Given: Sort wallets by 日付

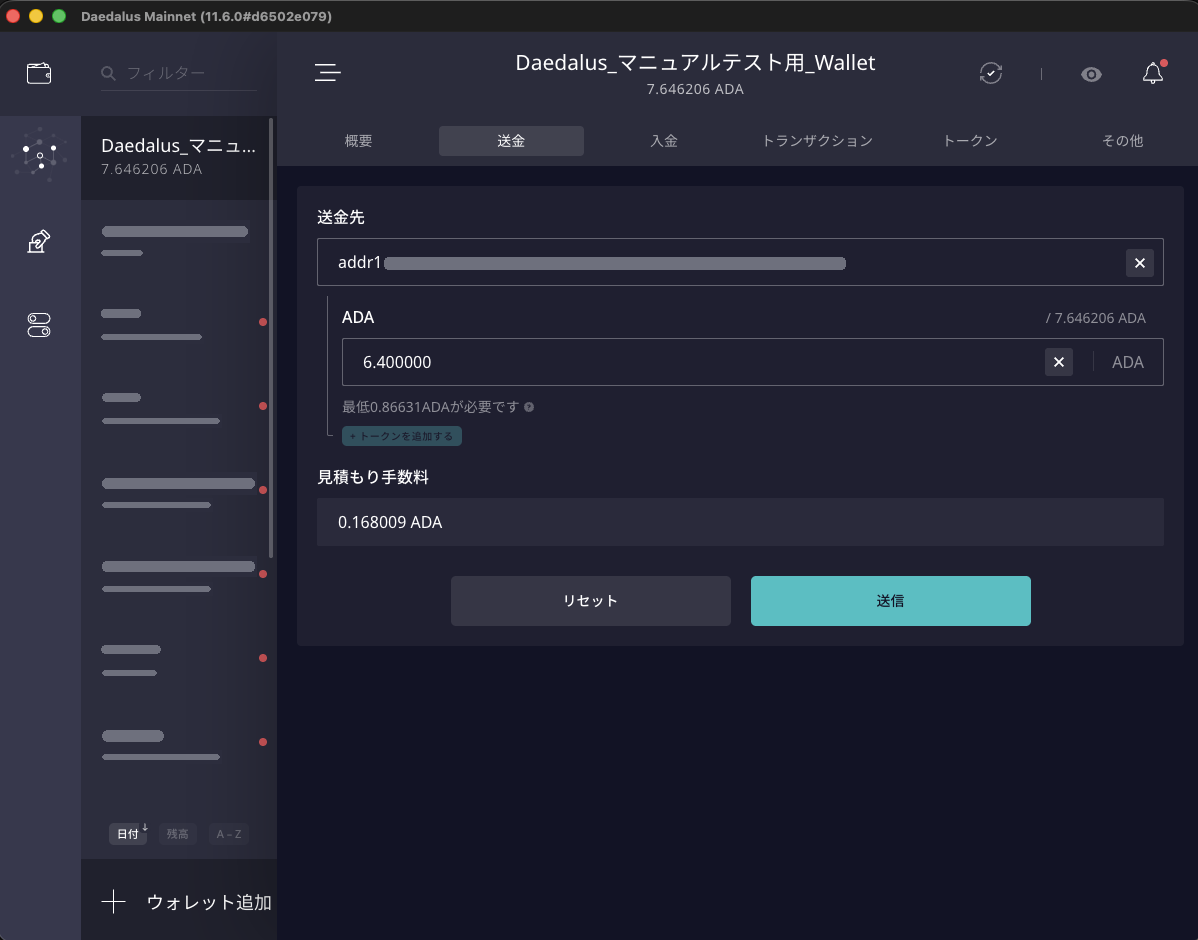Looking at the screenshot, I should [x=128, y=834].
